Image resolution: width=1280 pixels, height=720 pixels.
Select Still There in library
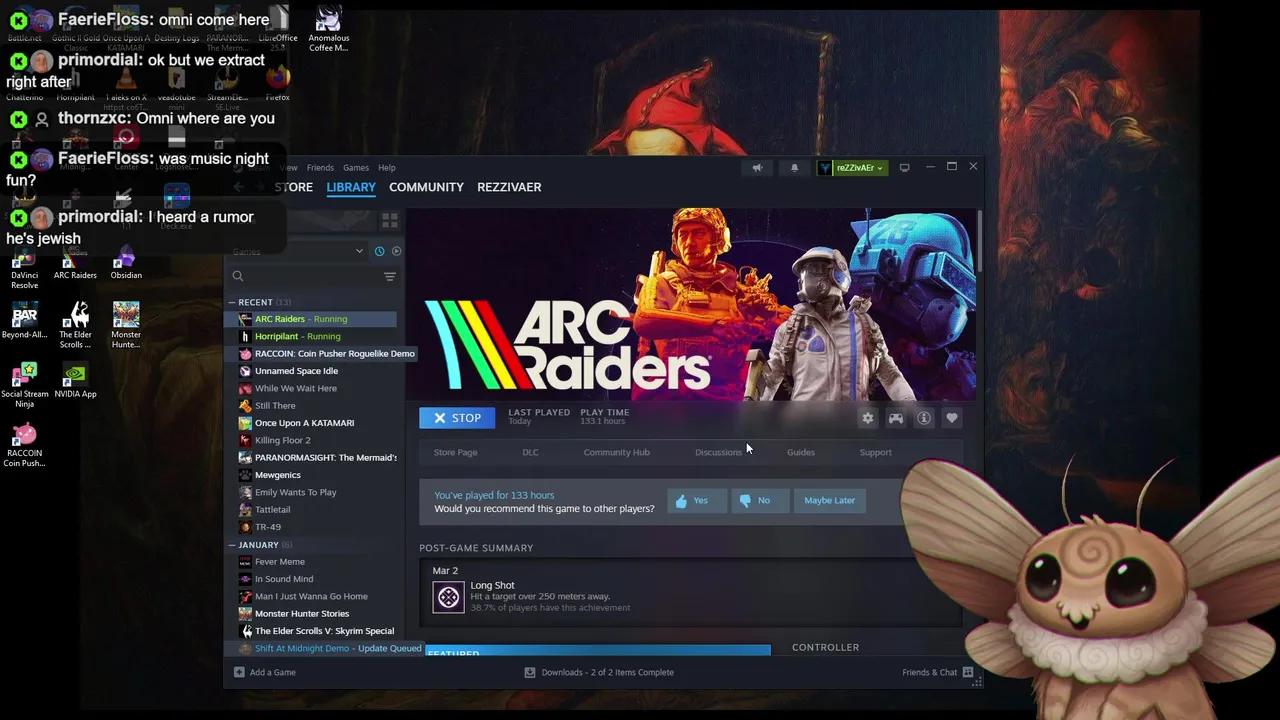pos(311,405)
